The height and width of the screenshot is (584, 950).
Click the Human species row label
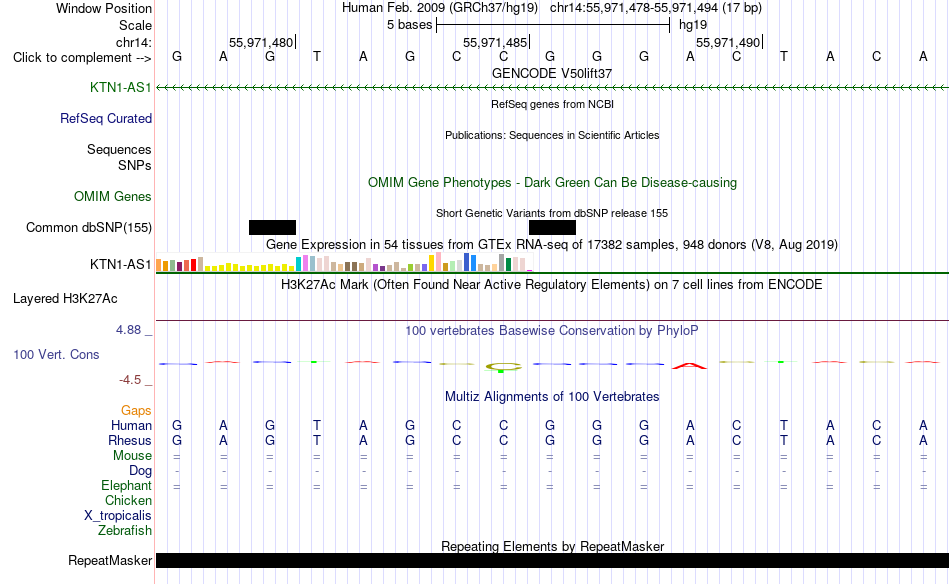coord(131,426)
